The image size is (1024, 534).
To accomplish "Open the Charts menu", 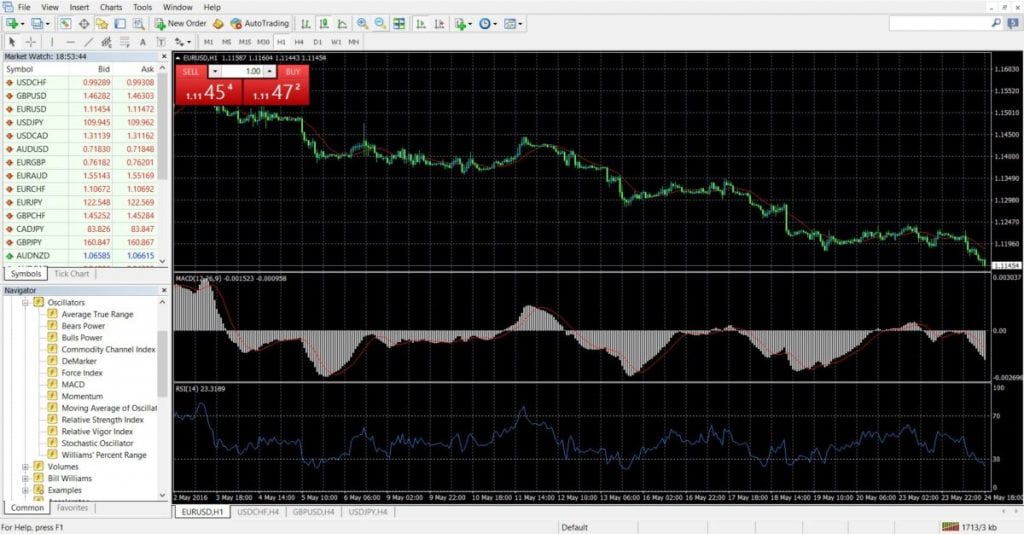I will [111, 7].
